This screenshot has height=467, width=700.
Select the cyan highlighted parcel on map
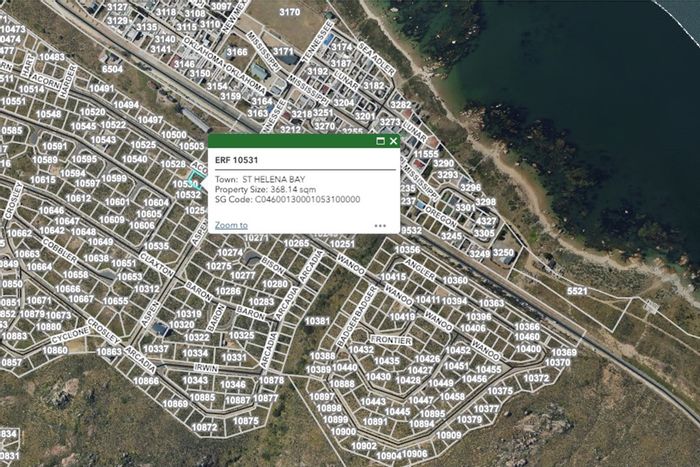[x=196, y=179]
